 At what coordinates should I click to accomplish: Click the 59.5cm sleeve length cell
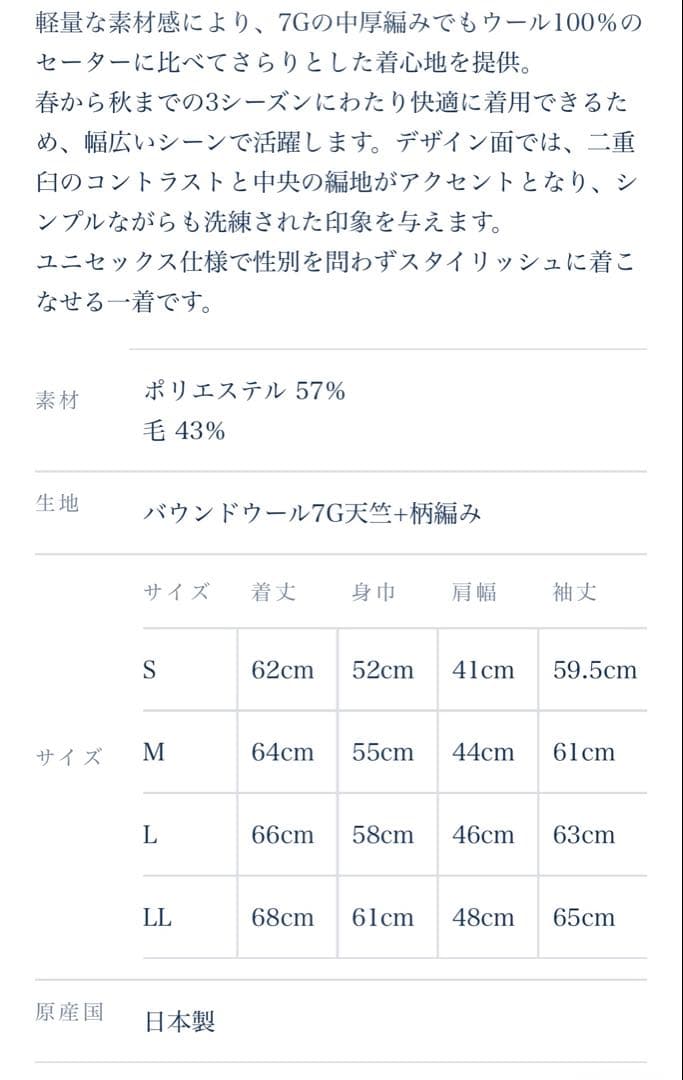pyautogui.click(x=594, y=670)
